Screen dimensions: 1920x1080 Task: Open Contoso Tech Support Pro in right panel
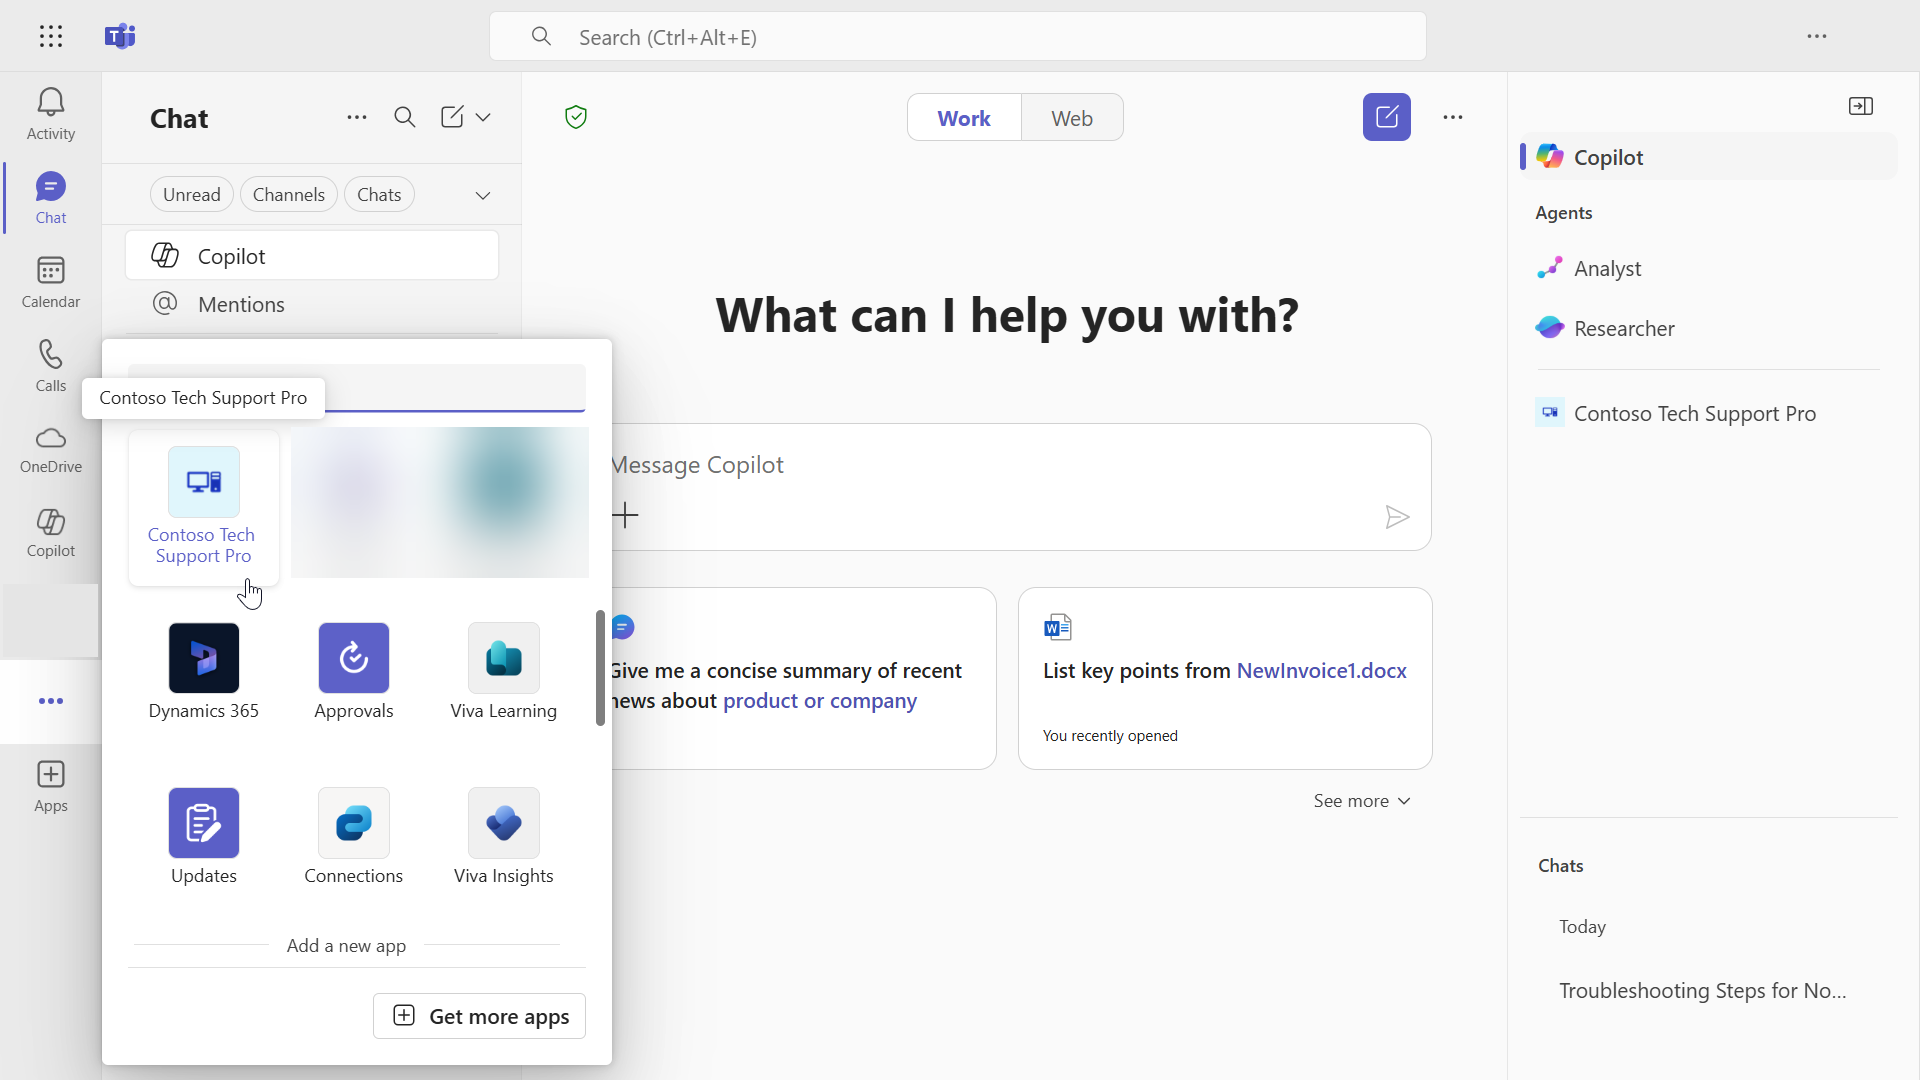pyautogui.click(x=1708, y=413)
